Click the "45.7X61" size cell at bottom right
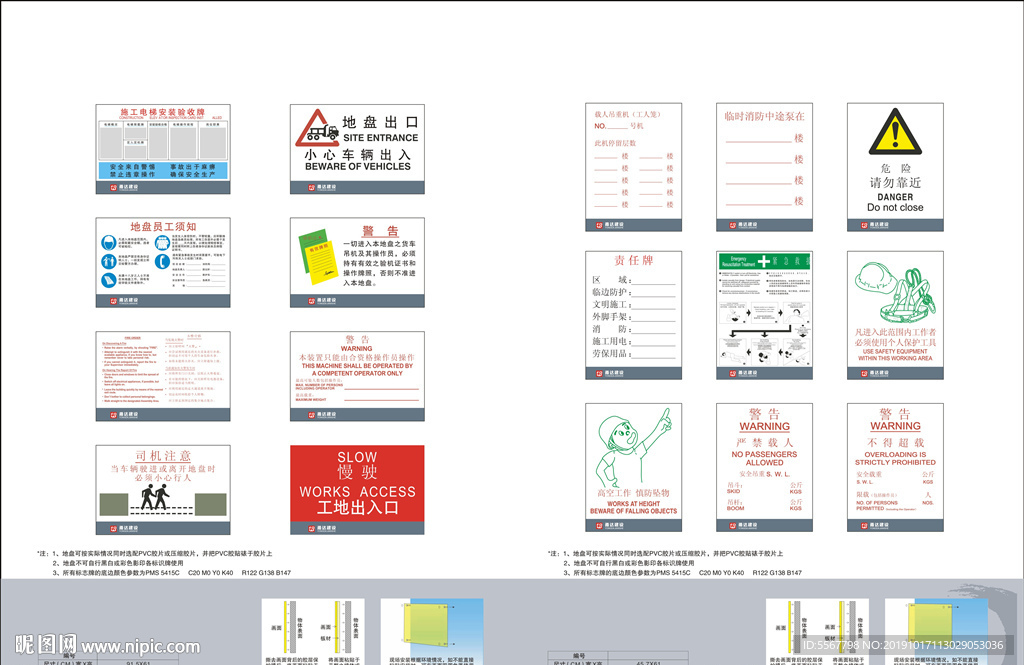 coord(648,663)
